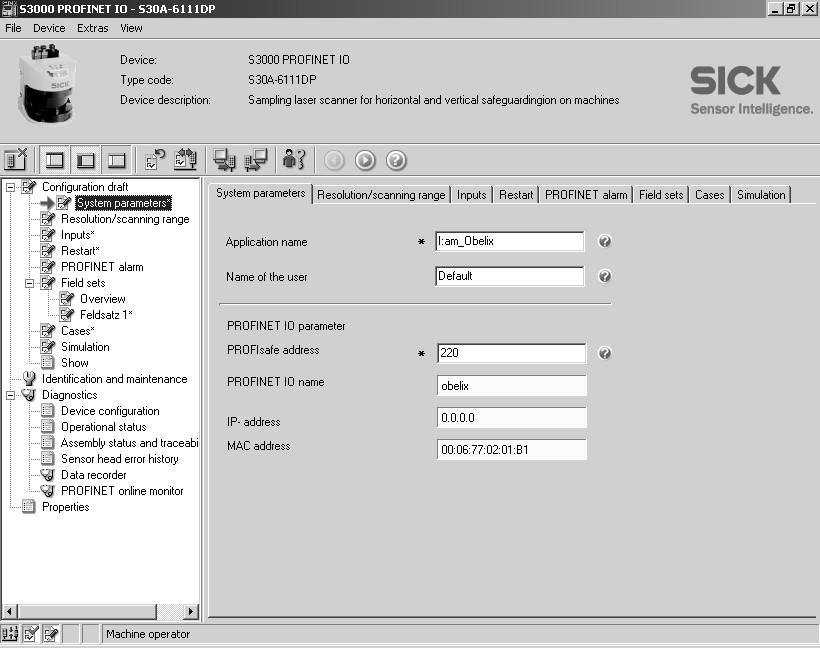
Task: Select Sensor head error history
Action: (x=120, y=459)
